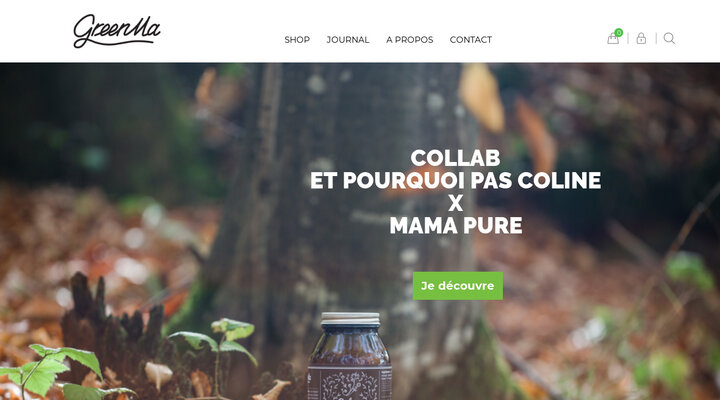Click the GreenMa handwritten logo

click(117, 31)
